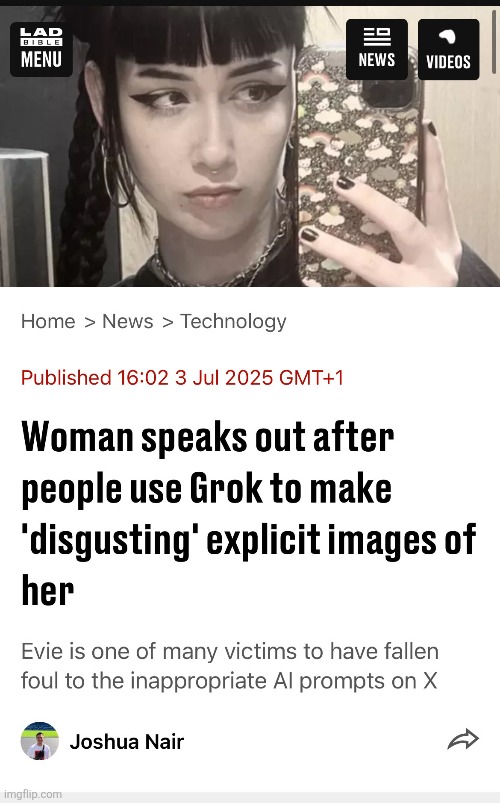Viewport: 500px width, 803px height.
Task: Click the article headline about Grok
Action: [x=249, y=513]
